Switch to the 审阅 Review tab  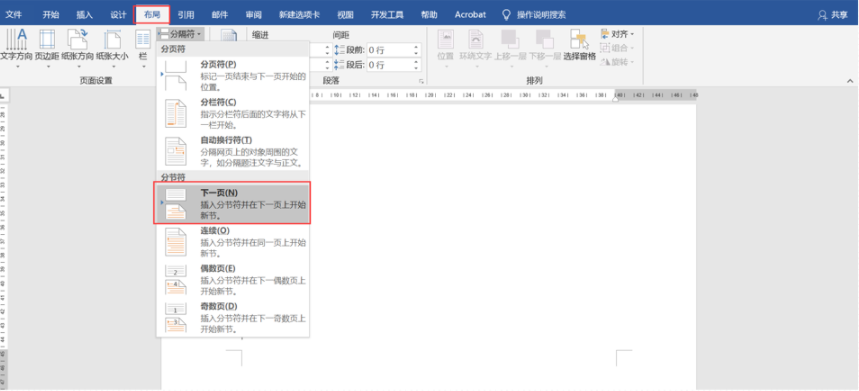[254, 15]
